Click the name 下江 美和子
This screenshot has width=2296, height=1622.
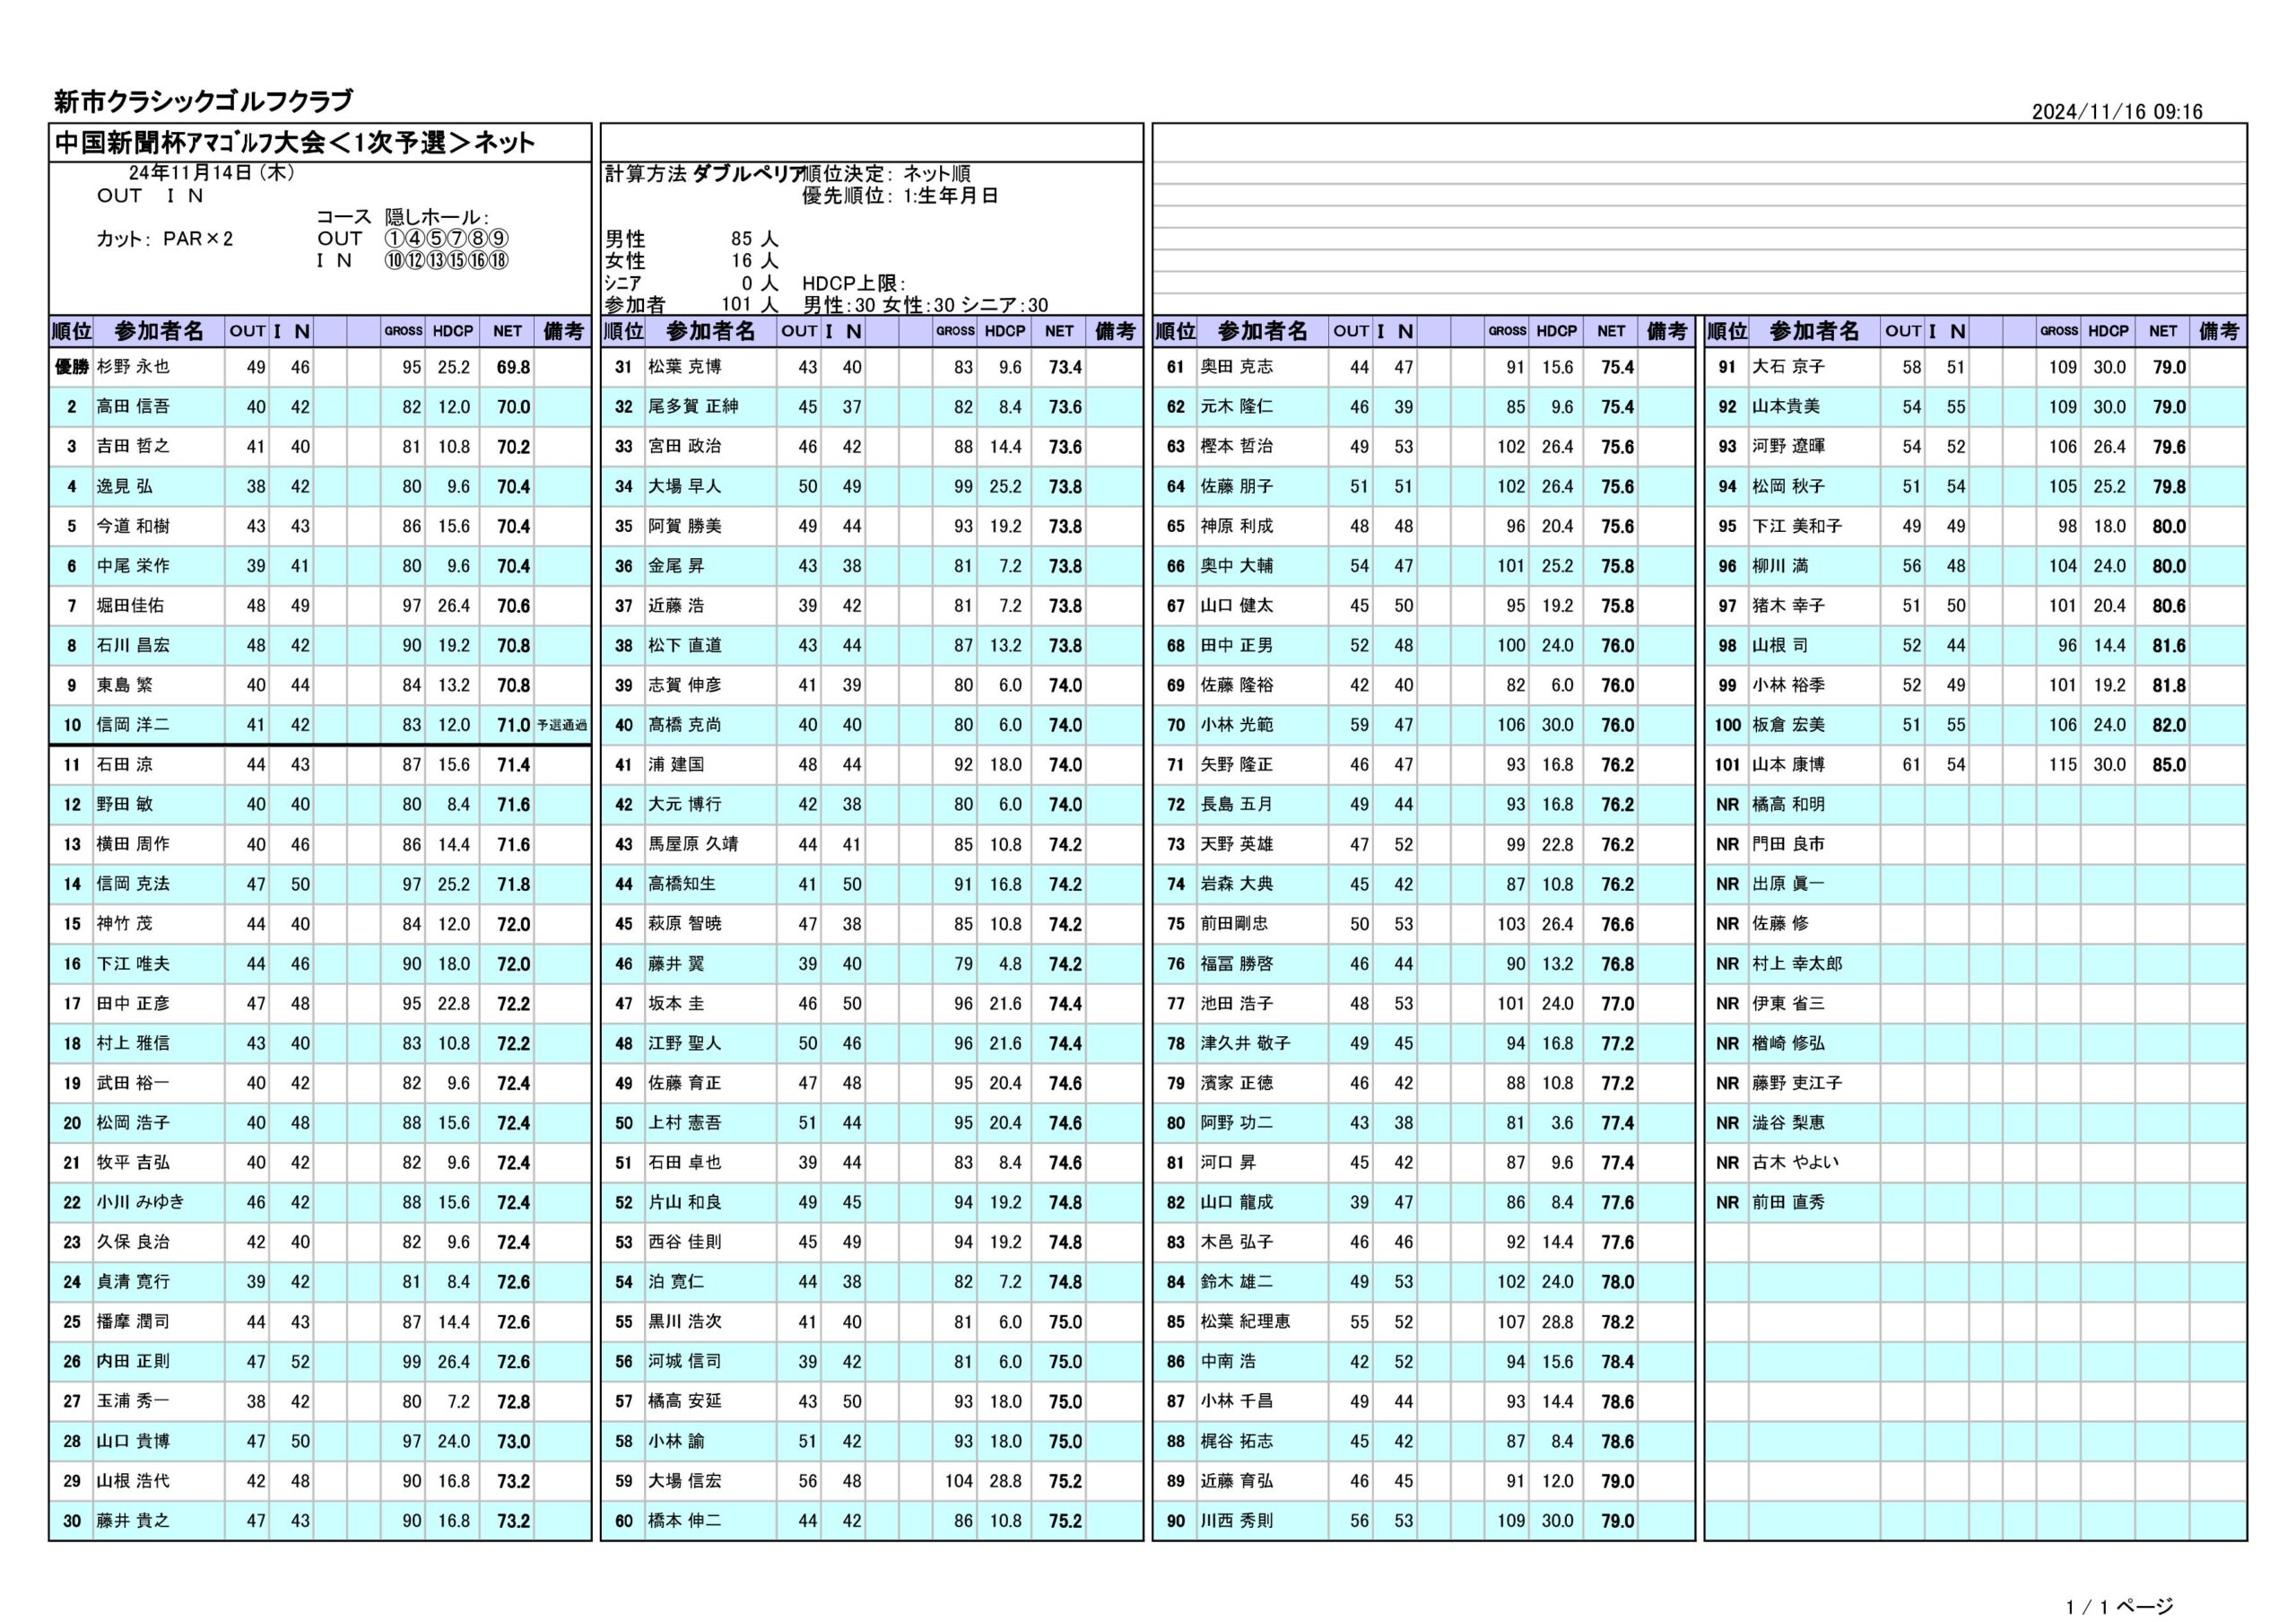coord(1797,526)
